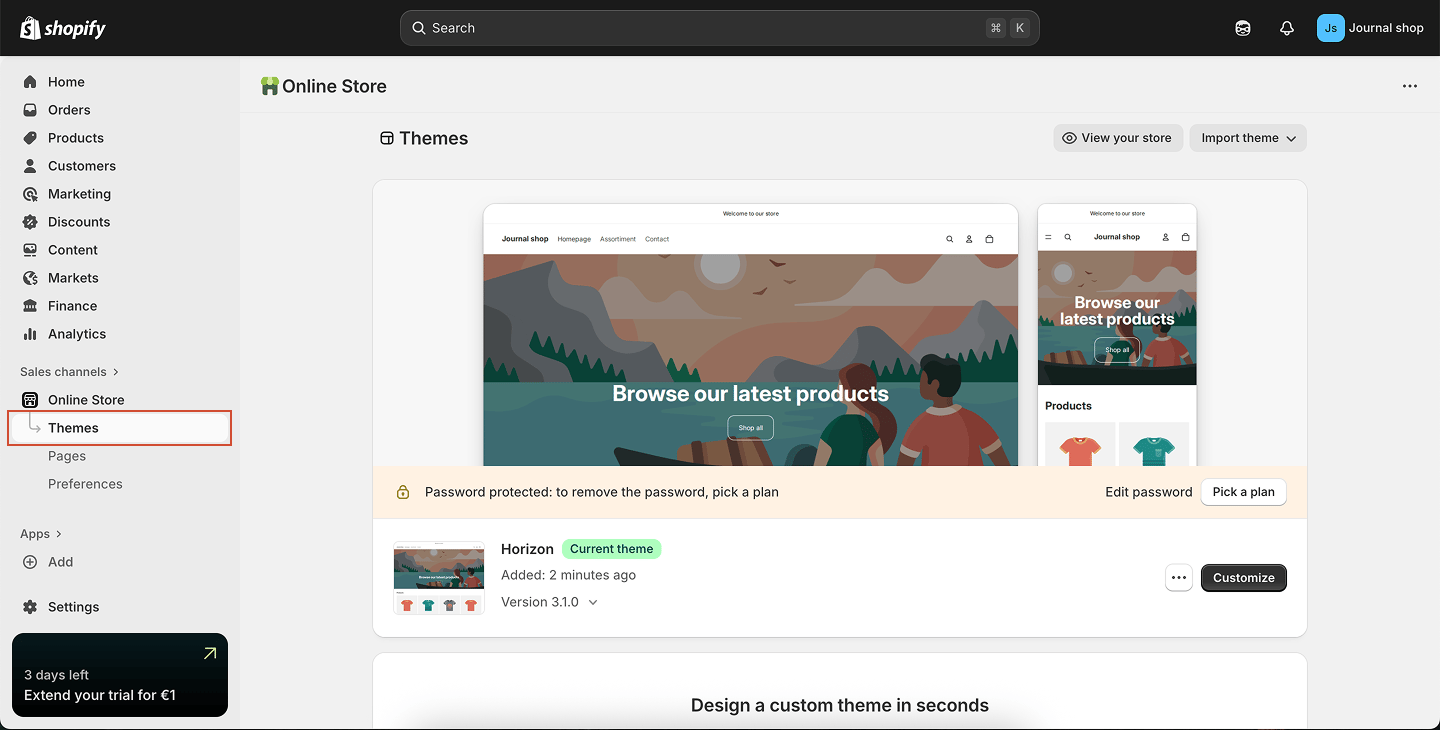Click 'Design a custom theme in seconds' heading

click(840, 705)
